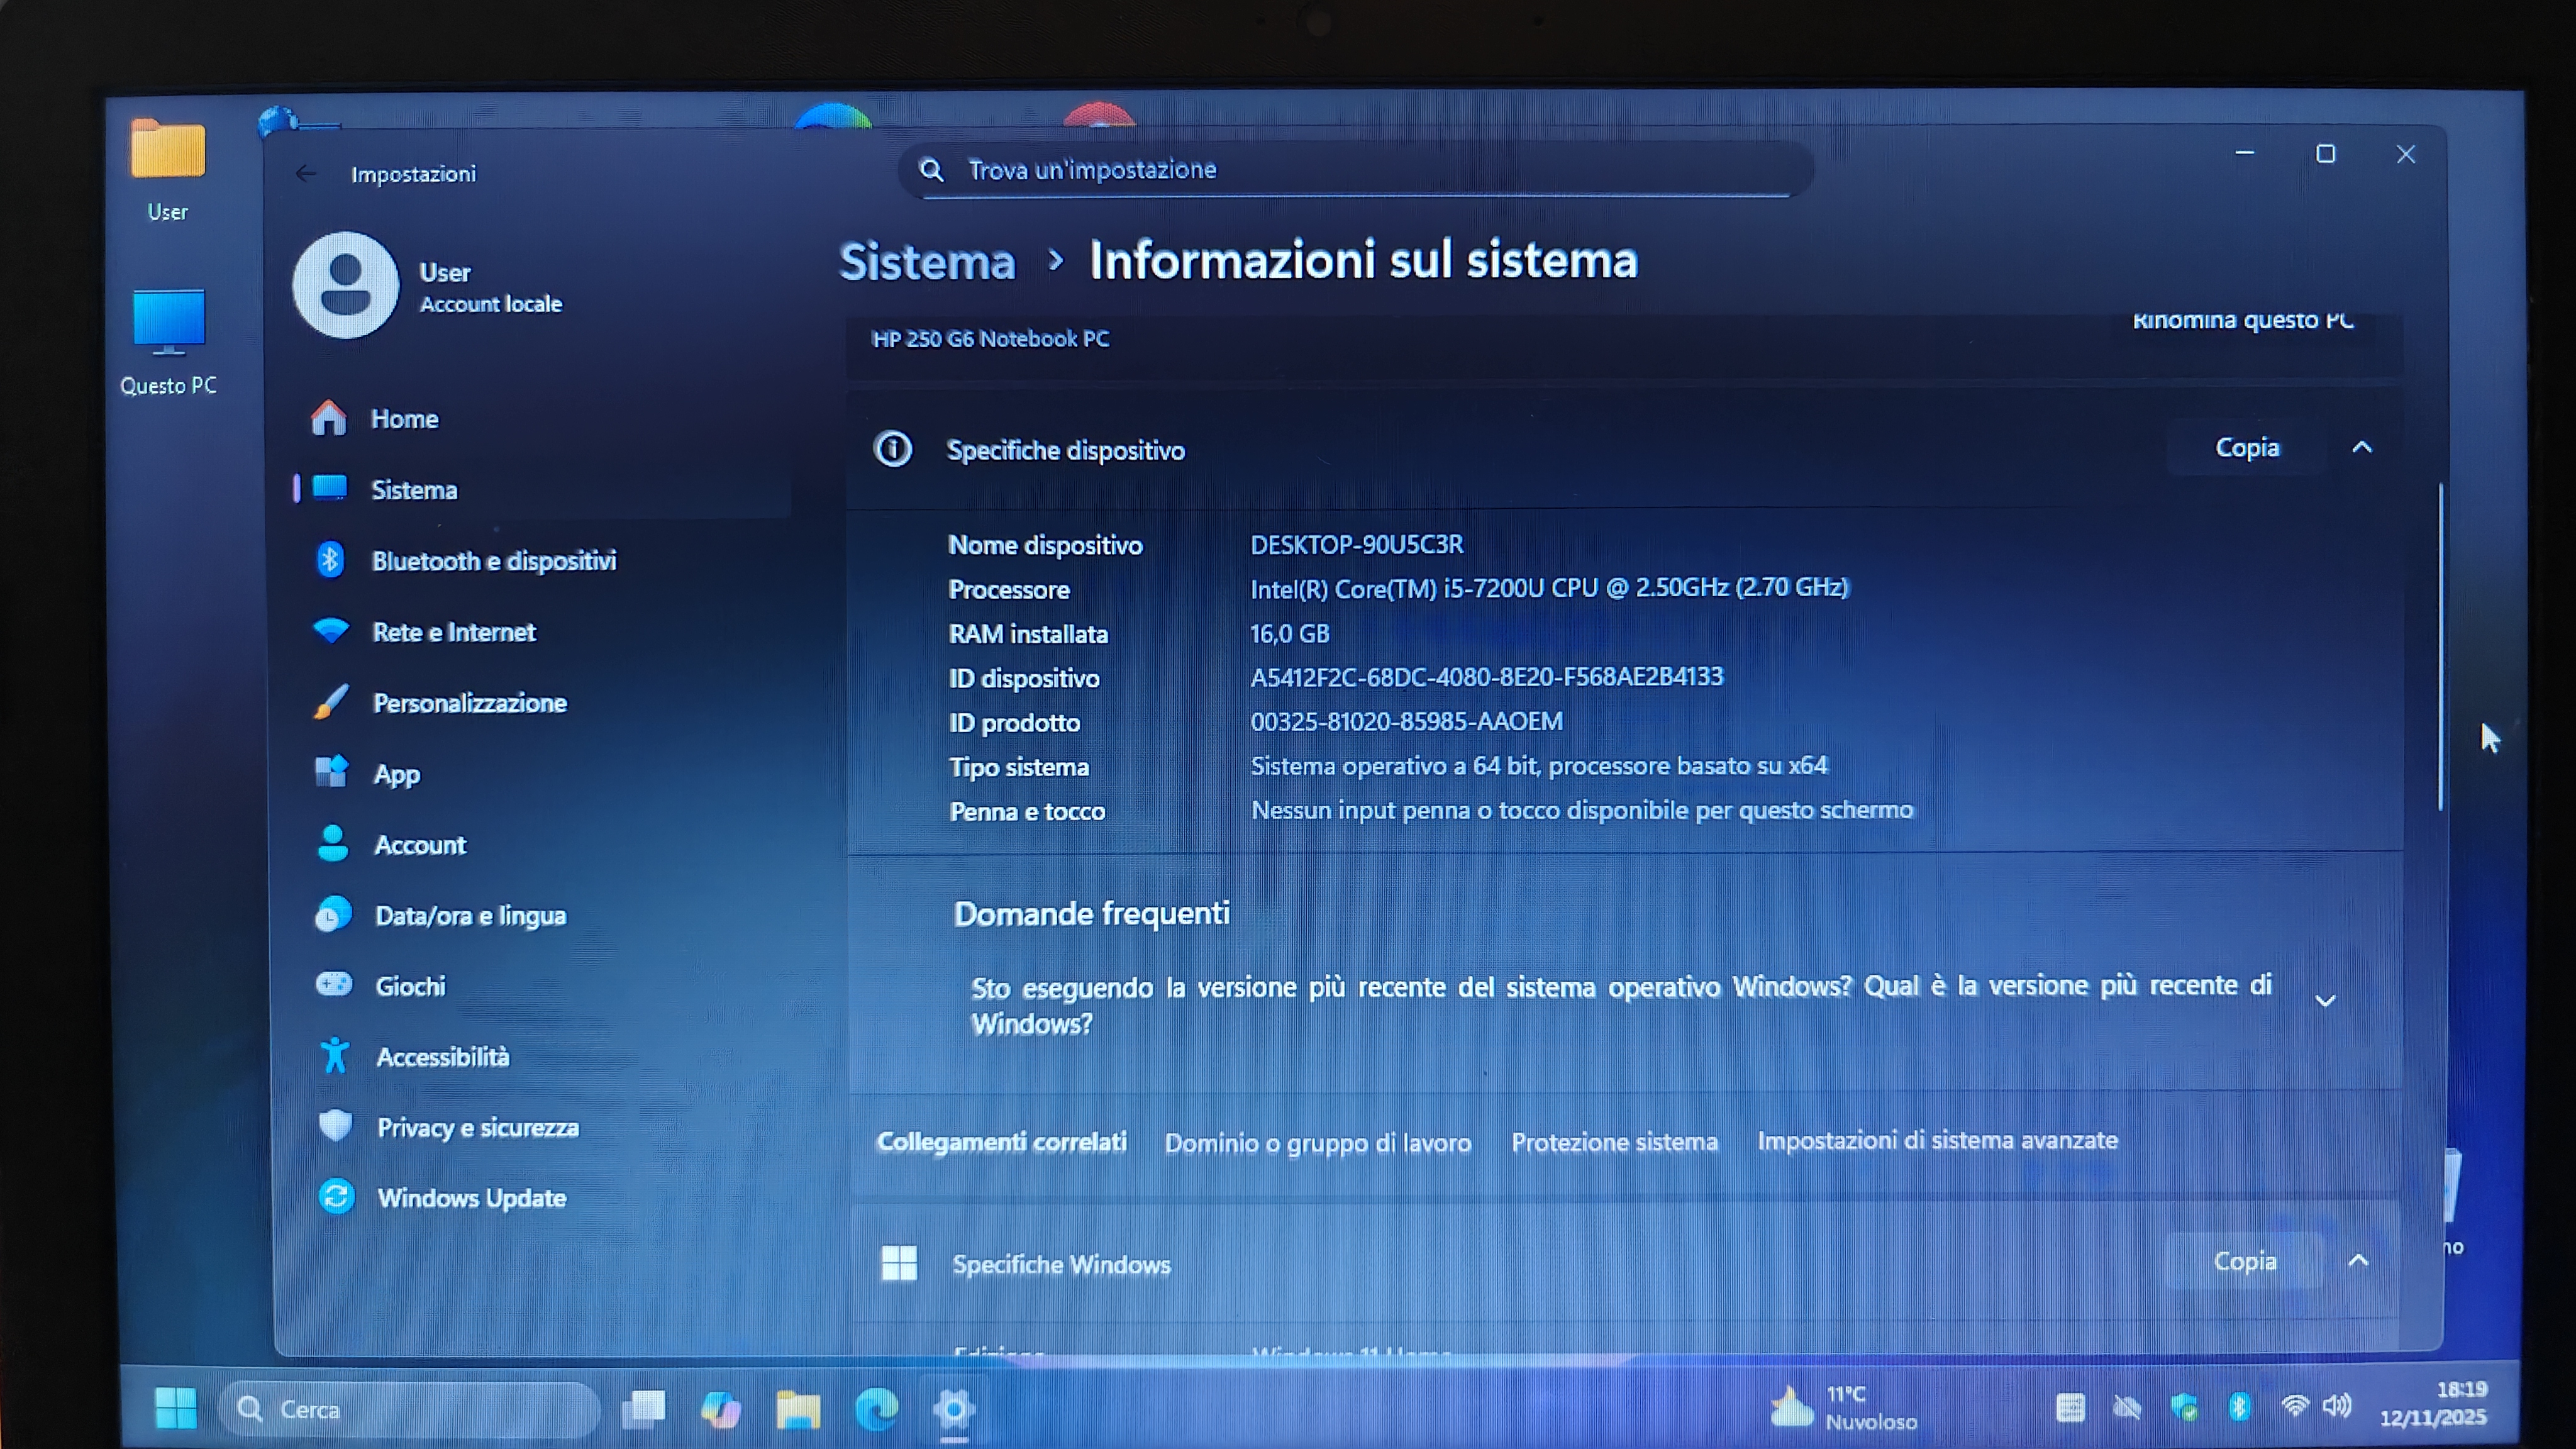Collapse the Specifiche dispositivo section
Image resolution: width=2576 pixels, height=1449 pixels.
(2362, 448)
